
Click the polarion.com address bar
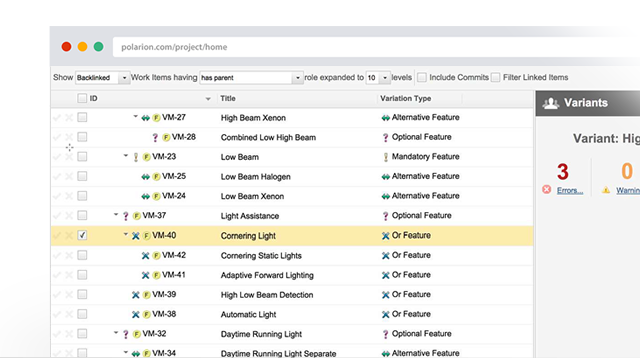(376, 47)
